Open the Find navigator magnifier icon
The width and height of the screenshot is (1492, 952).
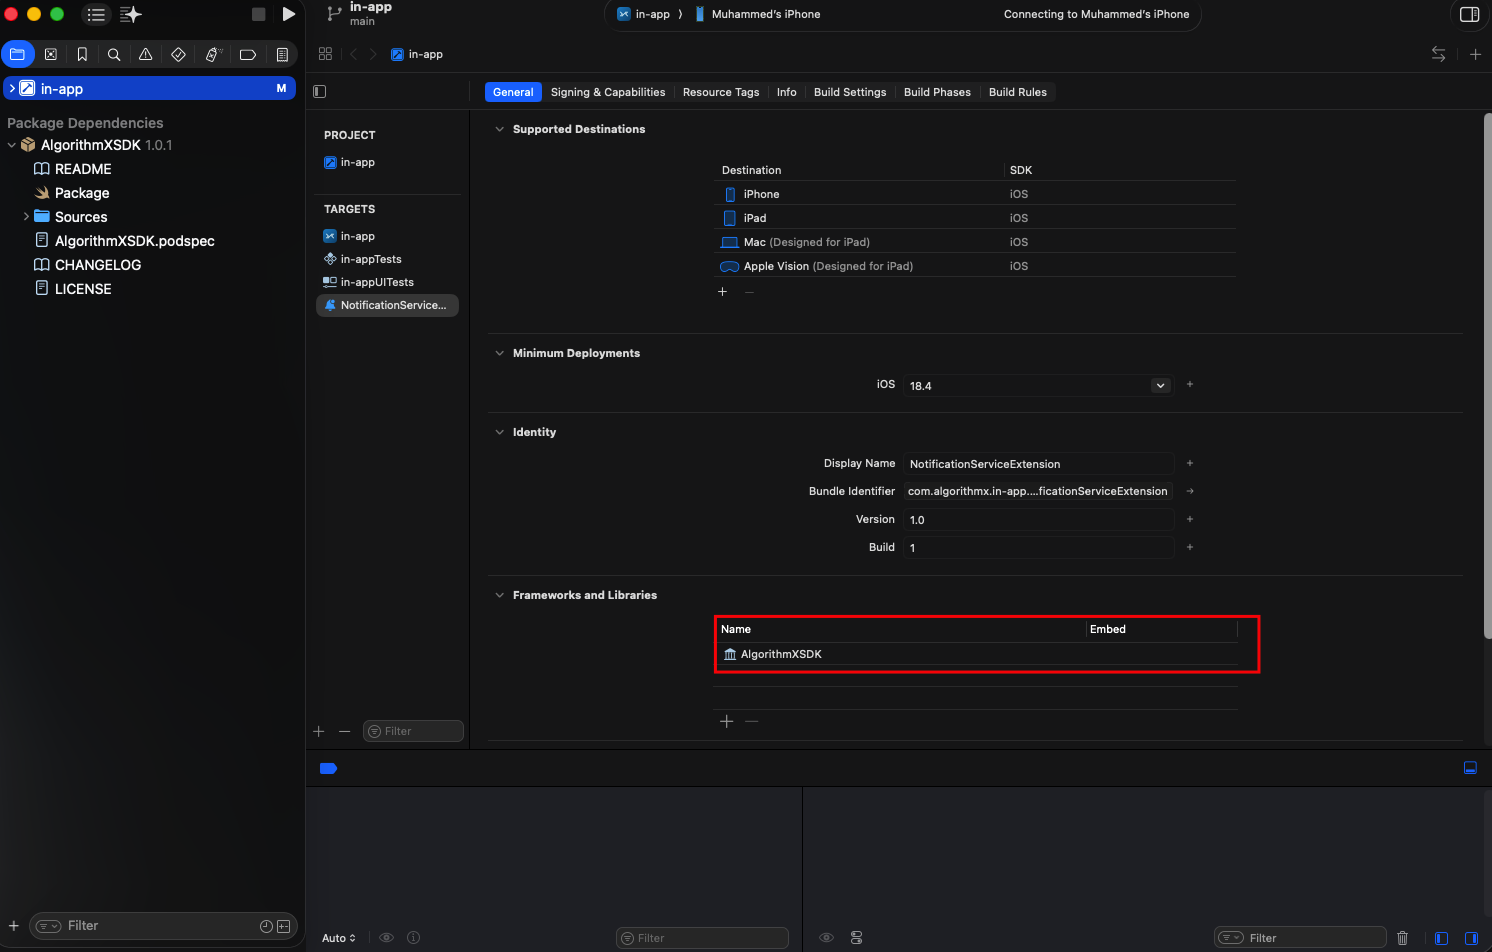pyautogui.click(x=114, y=54)
